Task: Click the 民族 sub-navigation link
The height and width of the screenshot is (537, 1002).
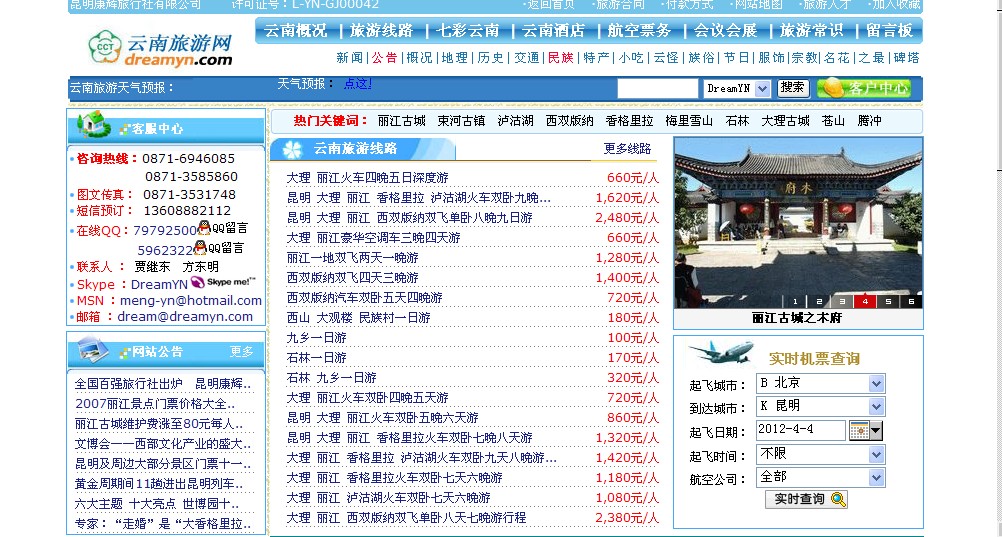Action: (560, 58)
